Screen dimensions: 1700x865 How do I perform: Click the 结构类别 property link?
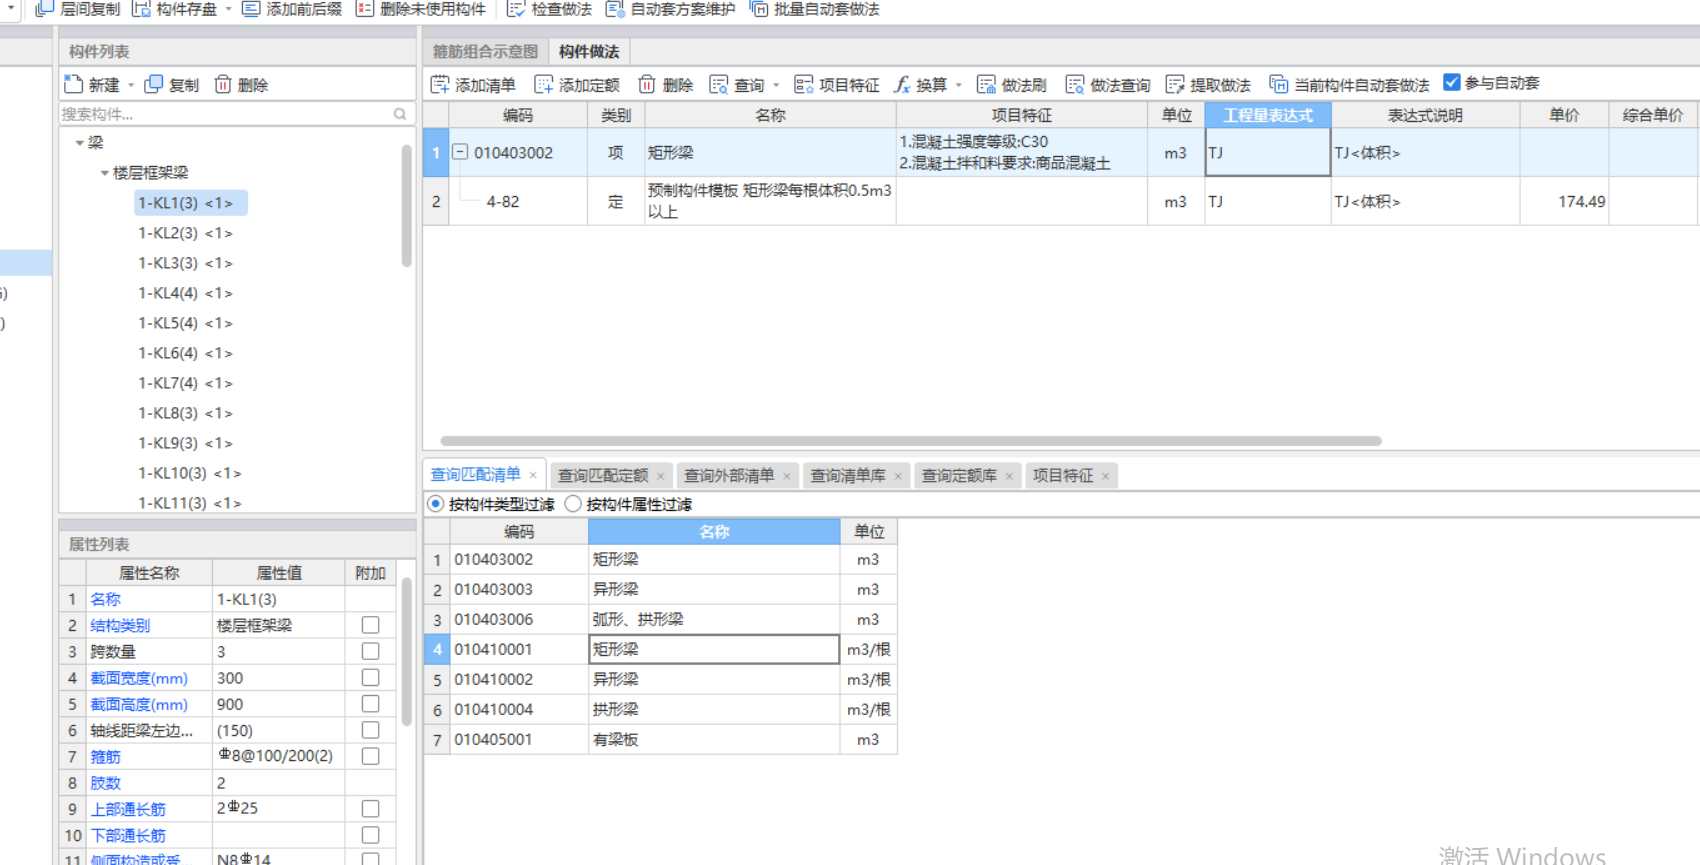pos(120,625)
